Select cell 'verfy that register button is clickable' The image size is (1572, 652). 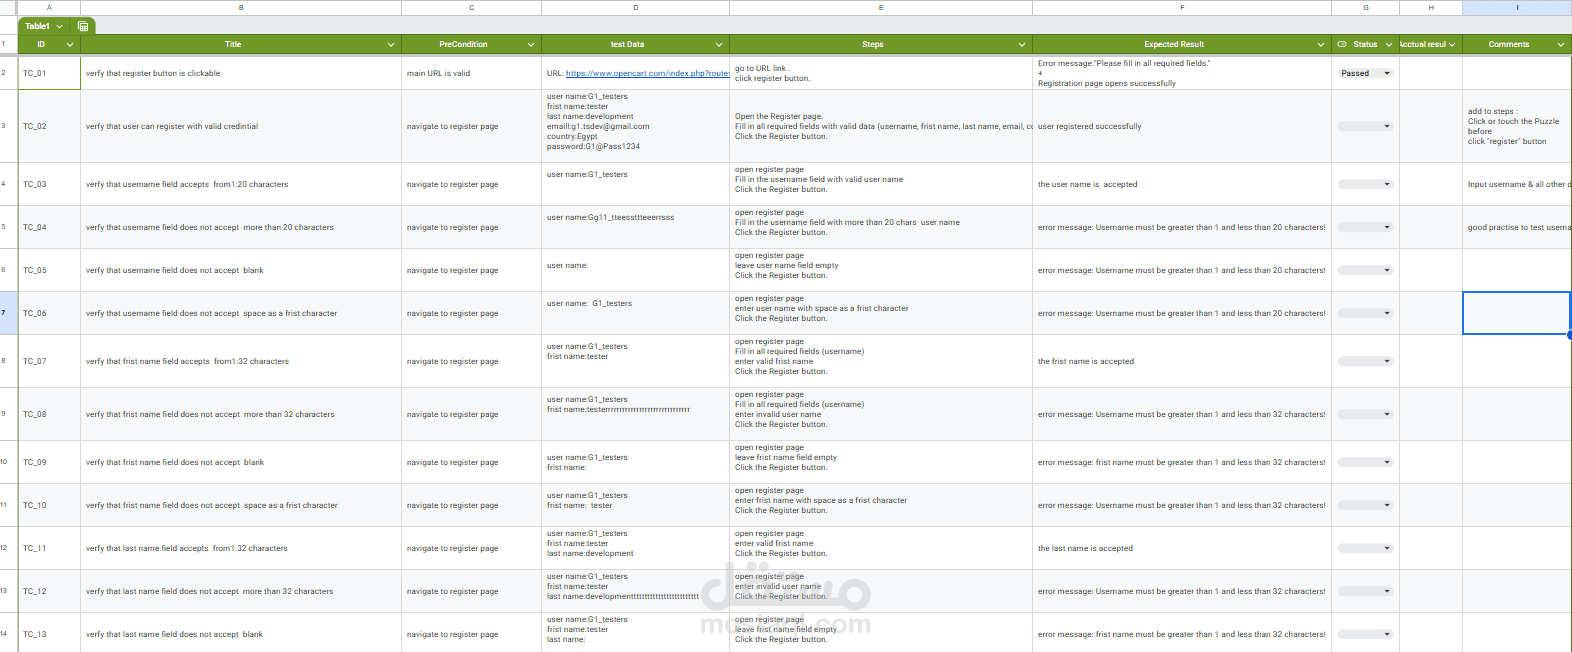241,73
